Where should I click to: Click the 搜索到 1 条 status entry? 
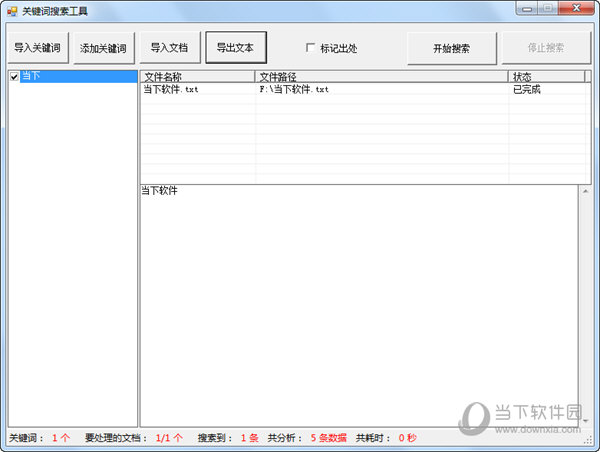coord(228,437)
